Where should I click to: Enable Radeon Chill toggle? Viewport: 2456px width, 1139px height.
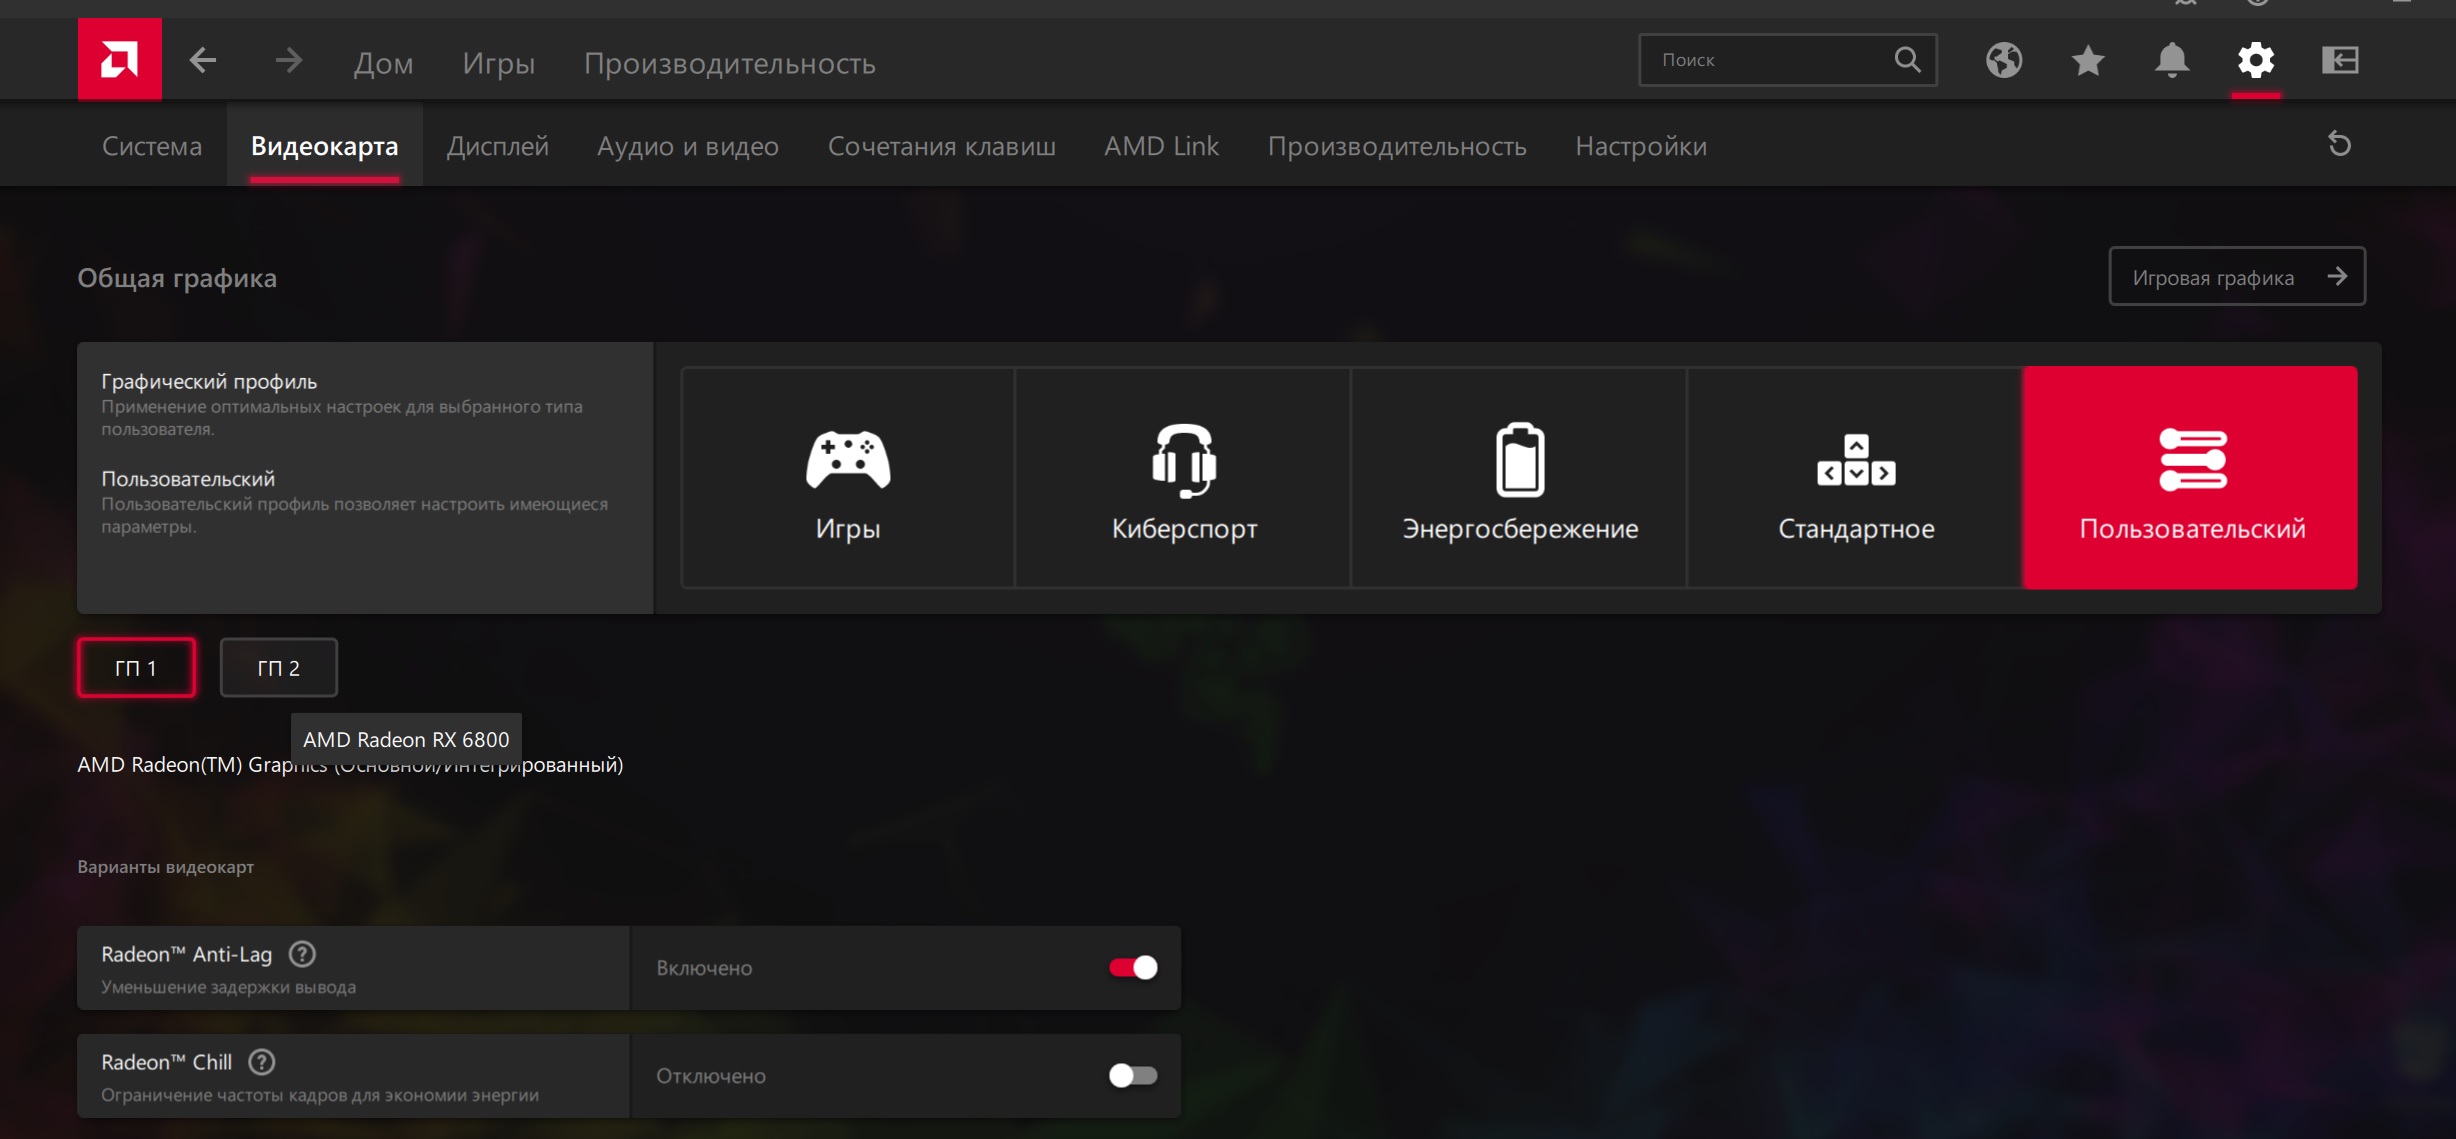1133,1076
